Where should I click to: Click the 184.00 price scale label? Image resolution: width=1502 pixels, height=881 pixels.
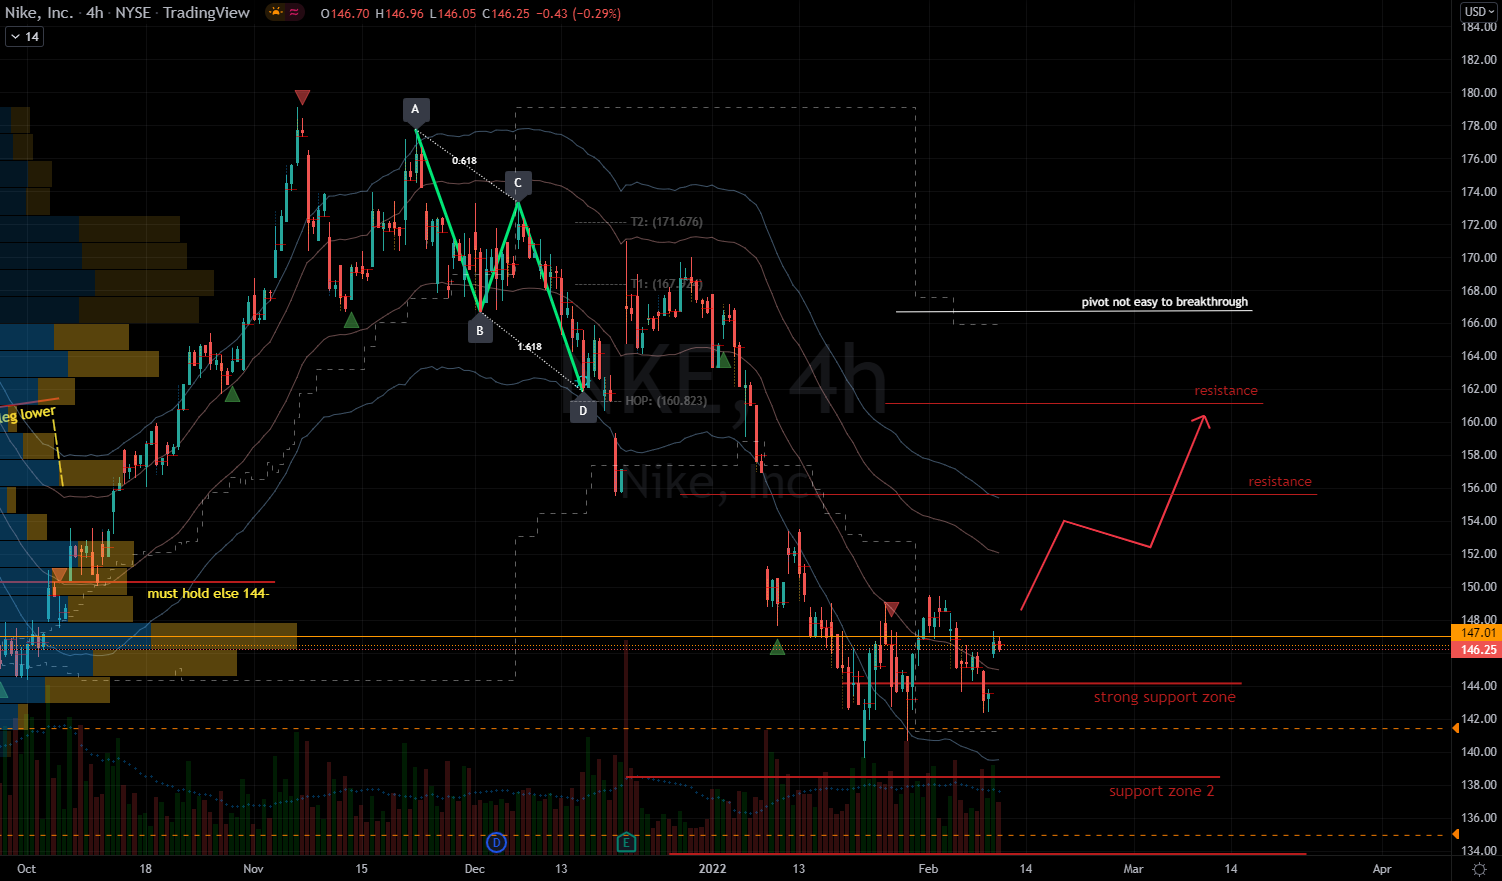point(1479,27)
